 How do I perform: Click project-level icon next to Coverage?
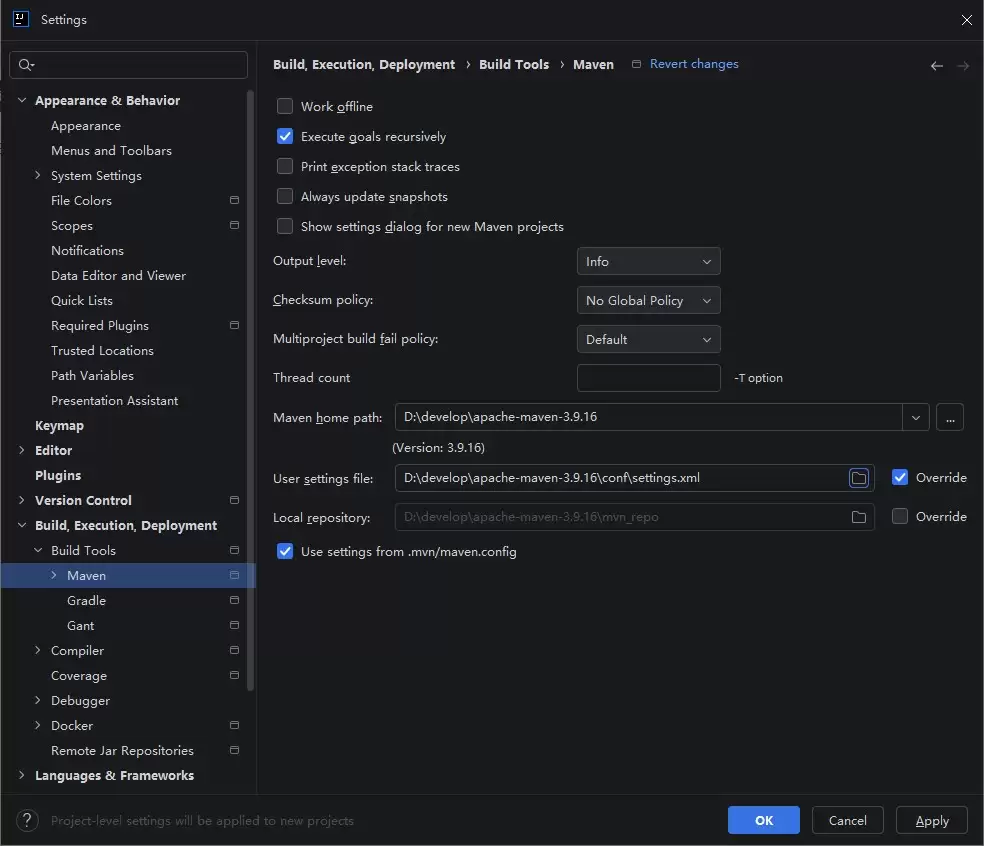(x=234, y=675)
